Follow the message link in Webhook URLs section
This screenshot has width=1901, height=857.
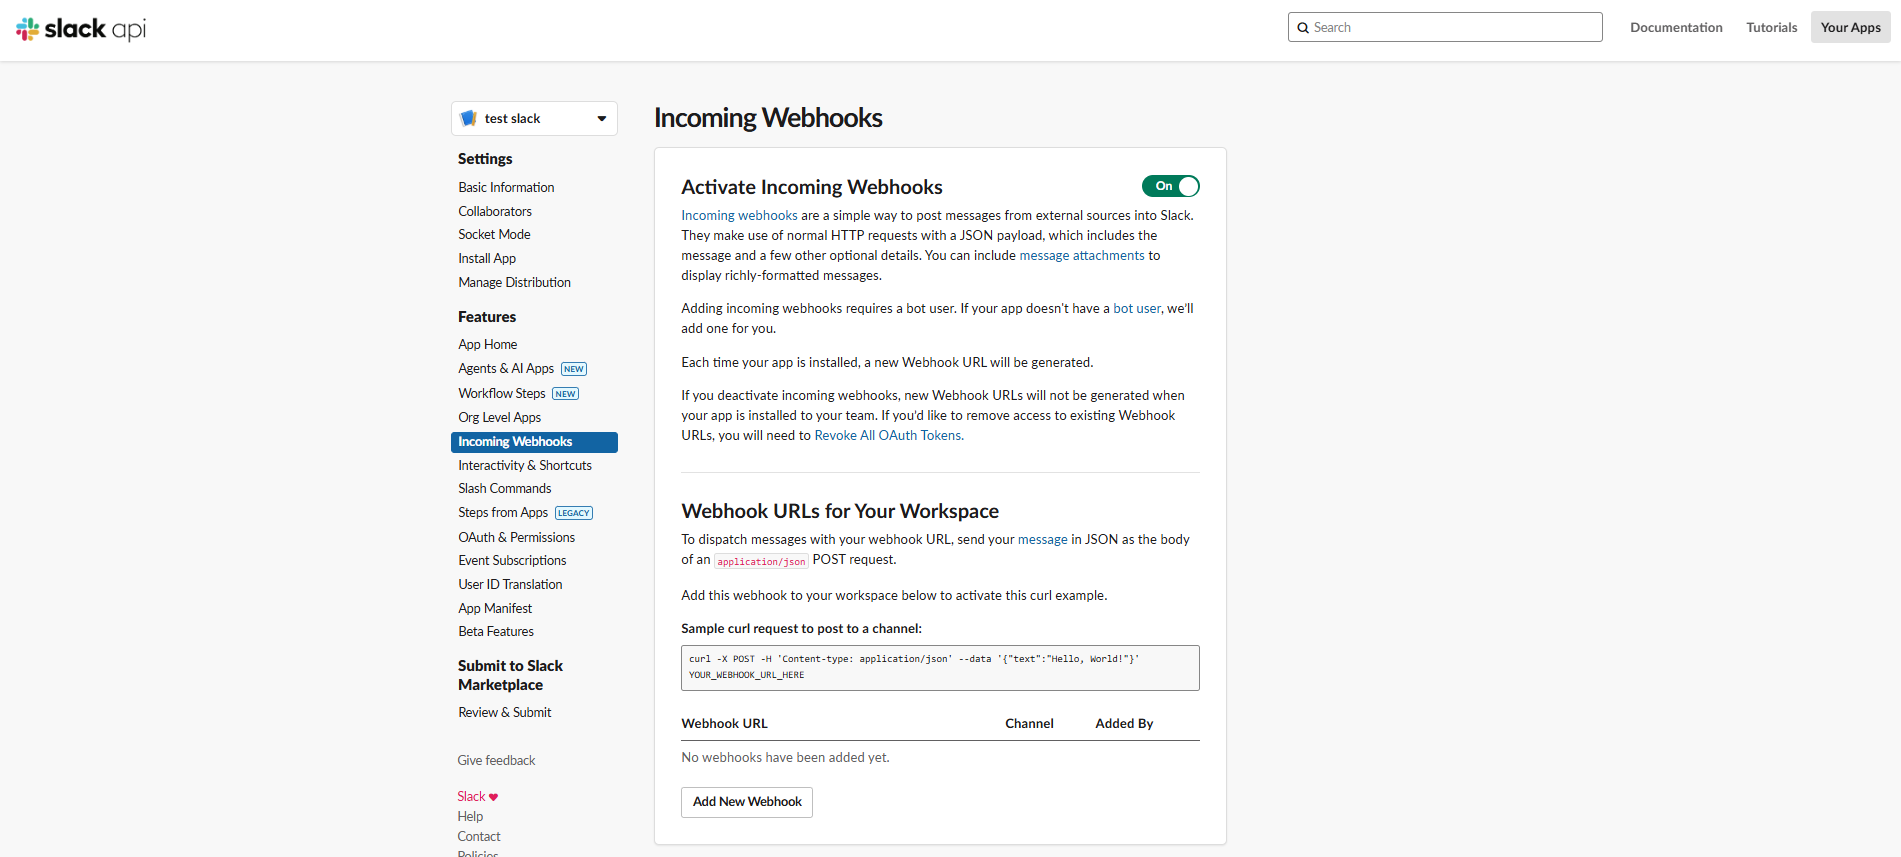(1042, 539)
